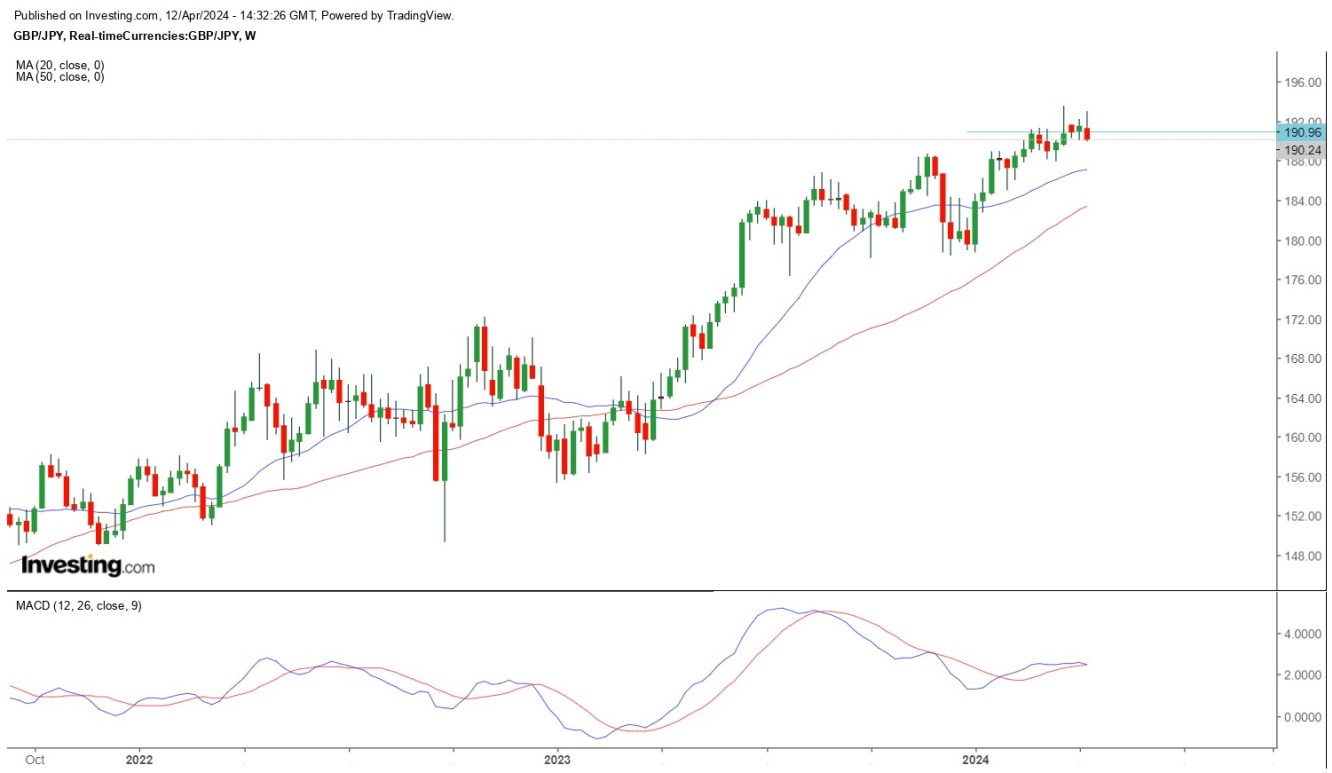Click the 160.00 price axis label

click(x=1303, y=438)
